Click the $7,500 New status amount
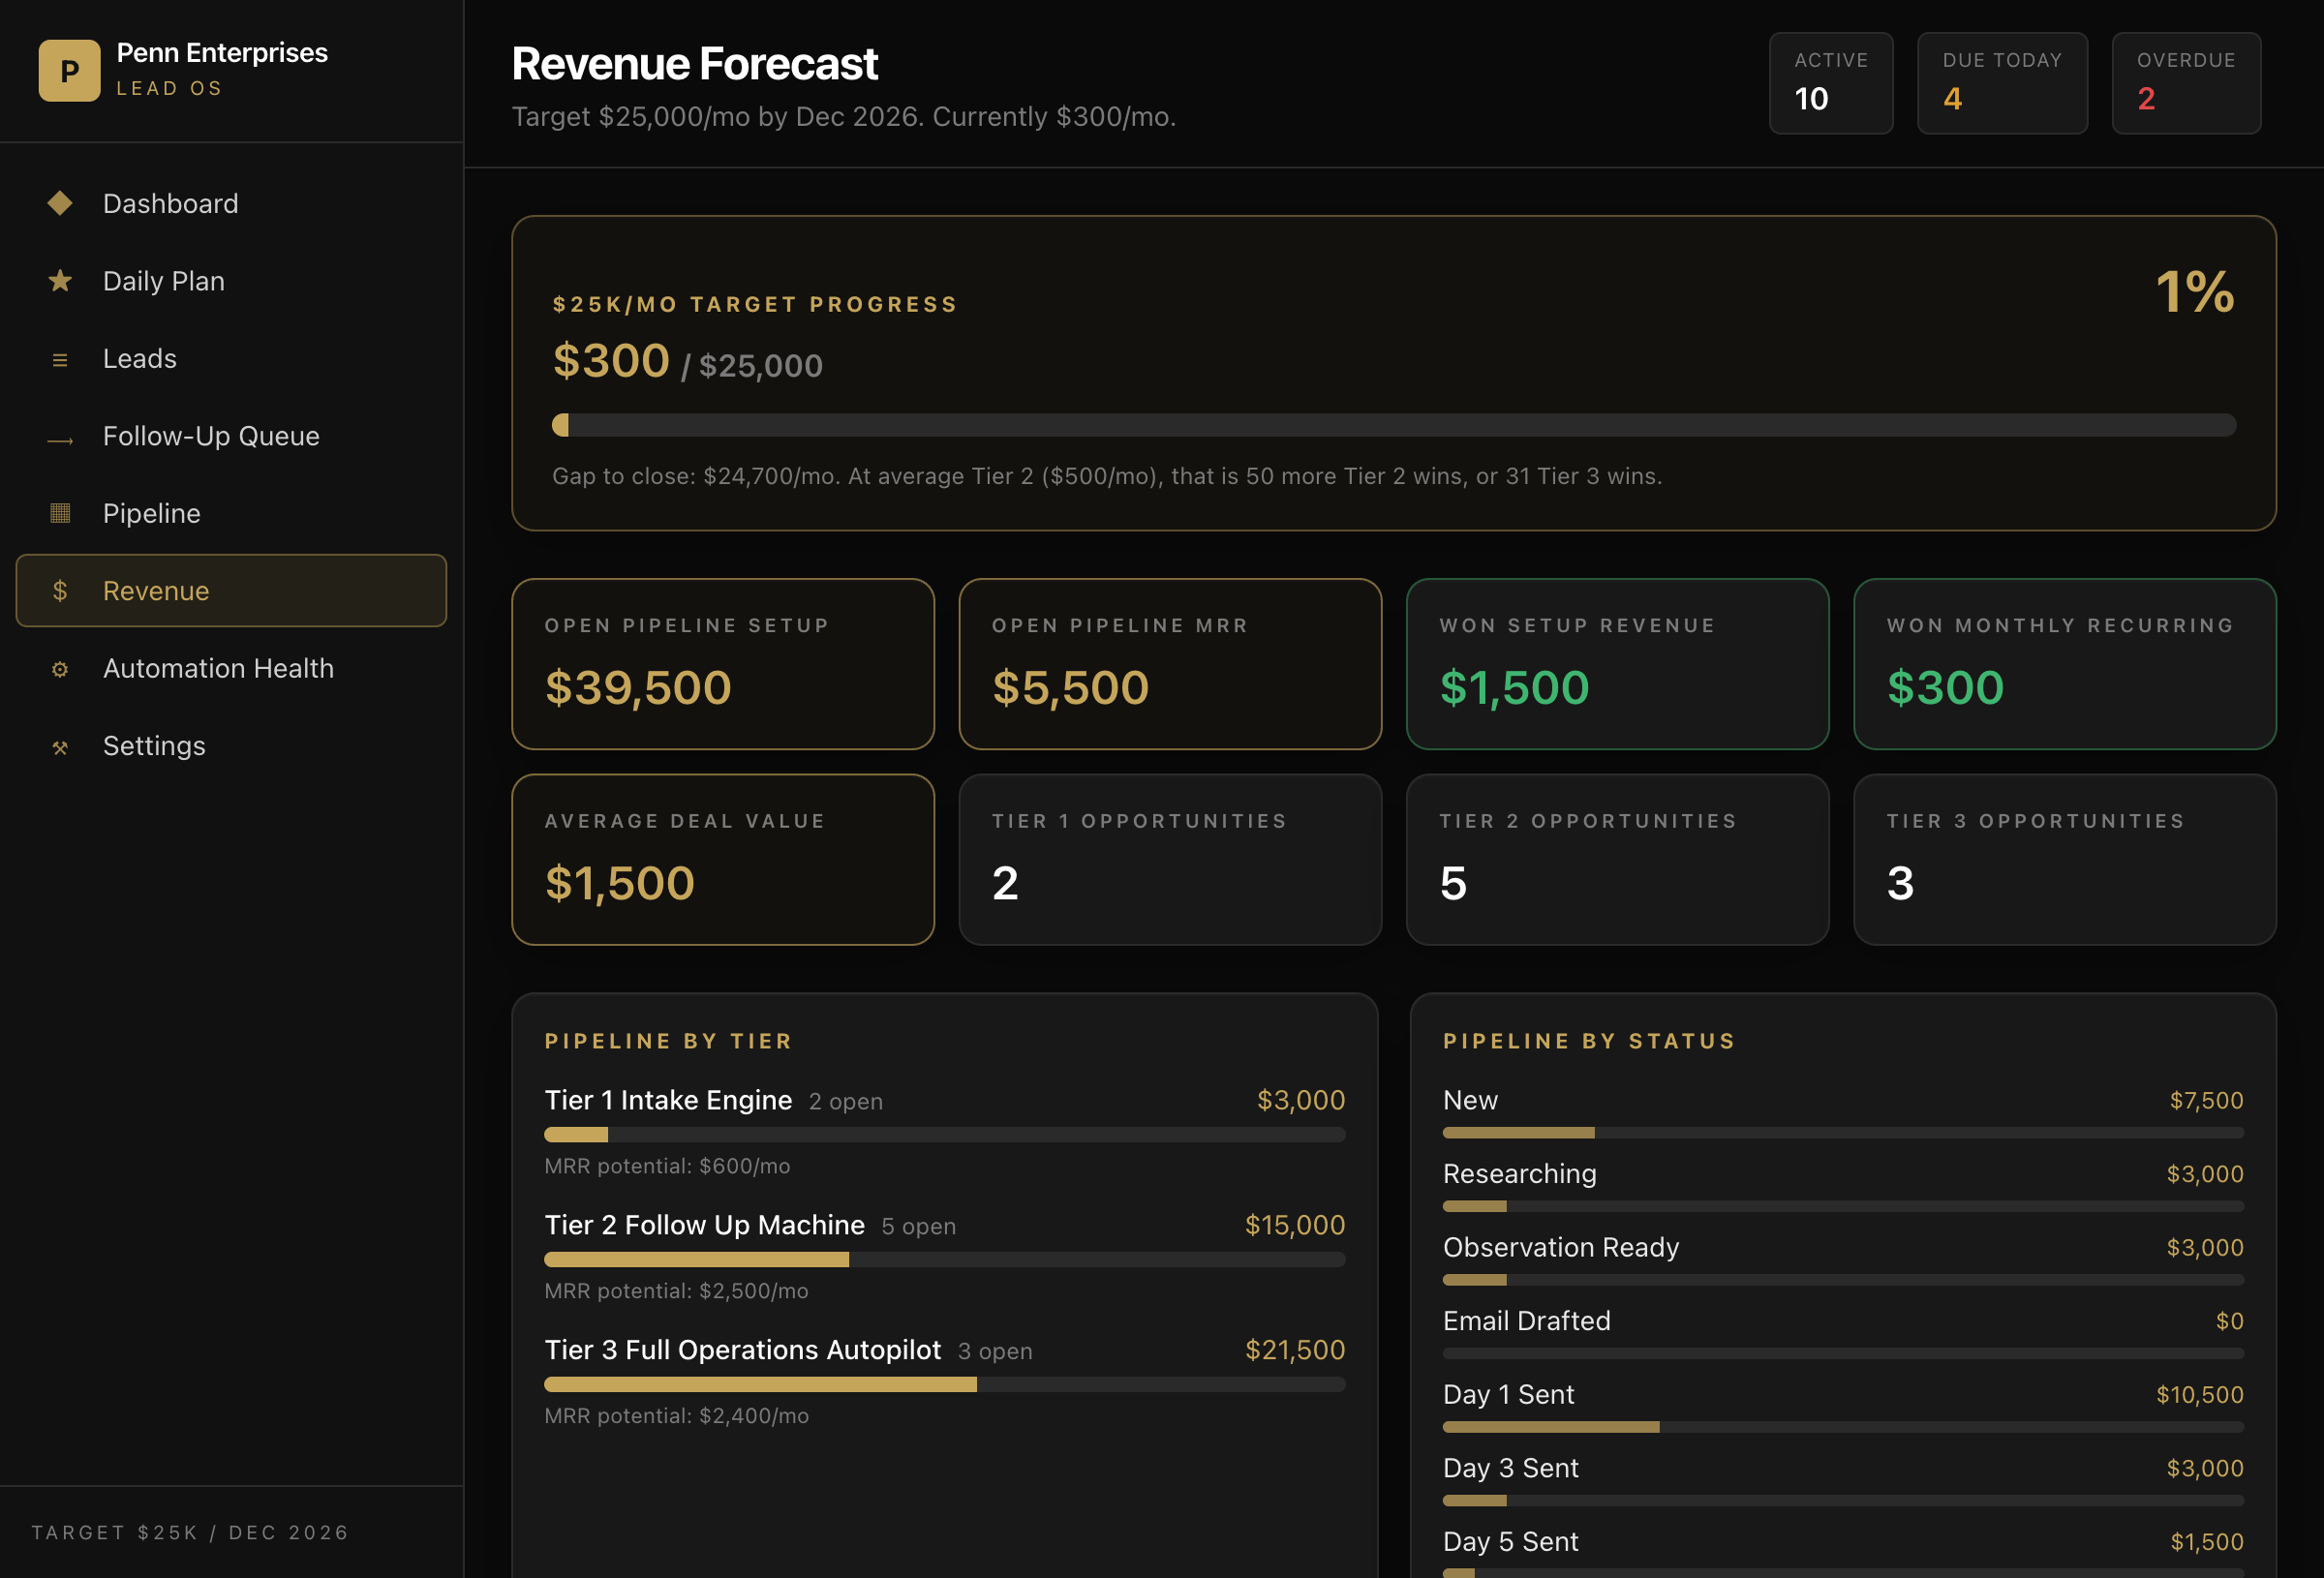This screenshot has height=1578, width=2324. pos(2206,1101)
